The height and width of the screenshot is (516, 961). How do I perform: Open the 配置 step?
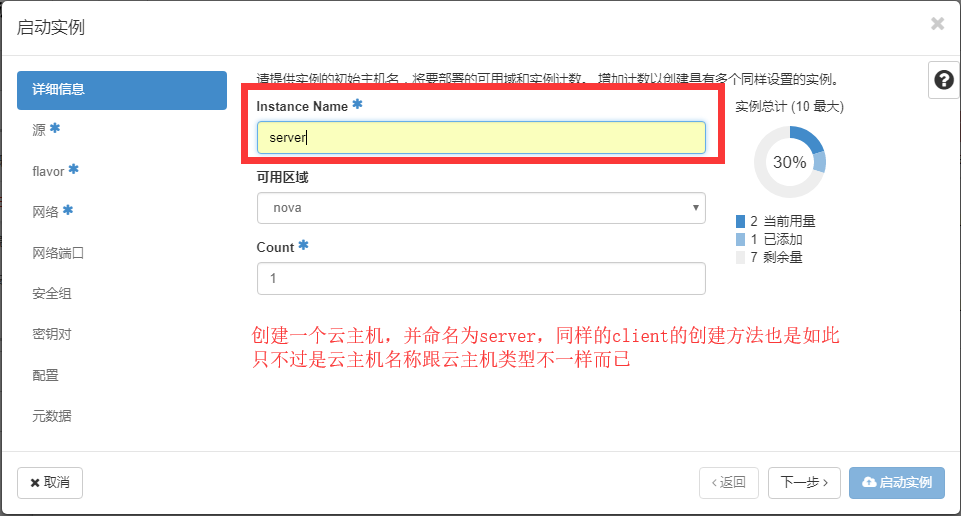46,376
